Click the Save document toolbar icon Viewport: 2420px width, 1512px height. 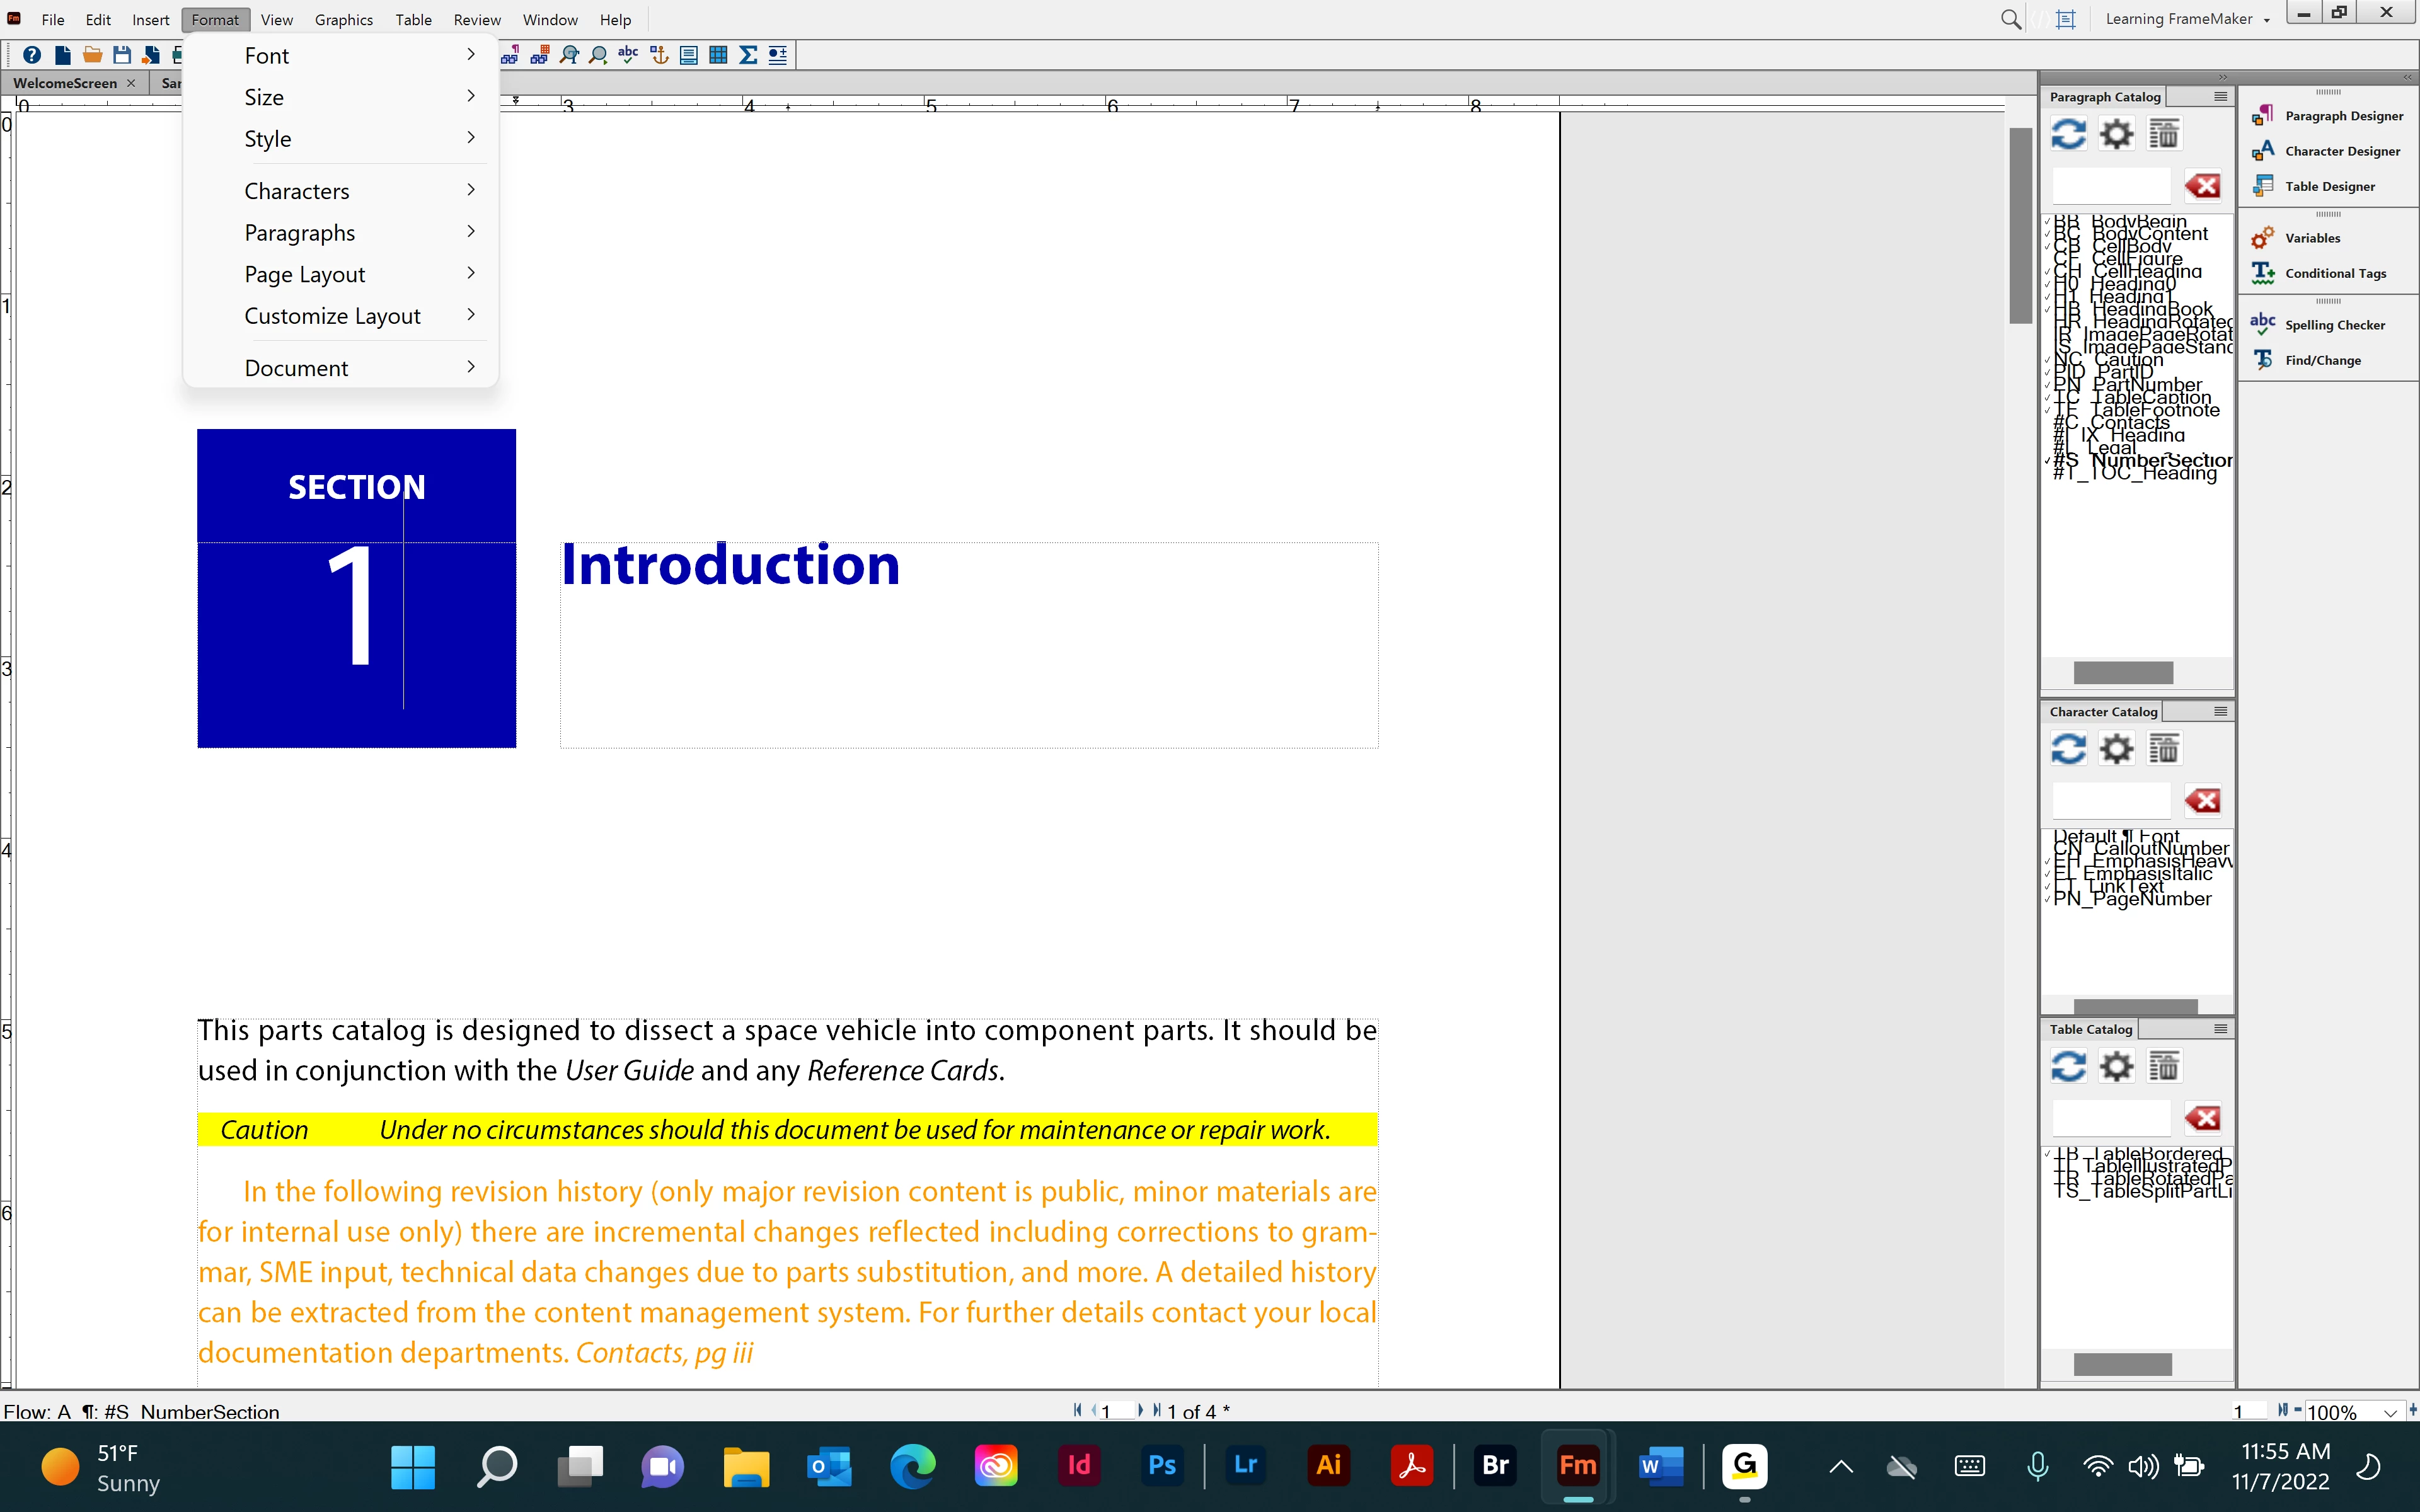122,55
